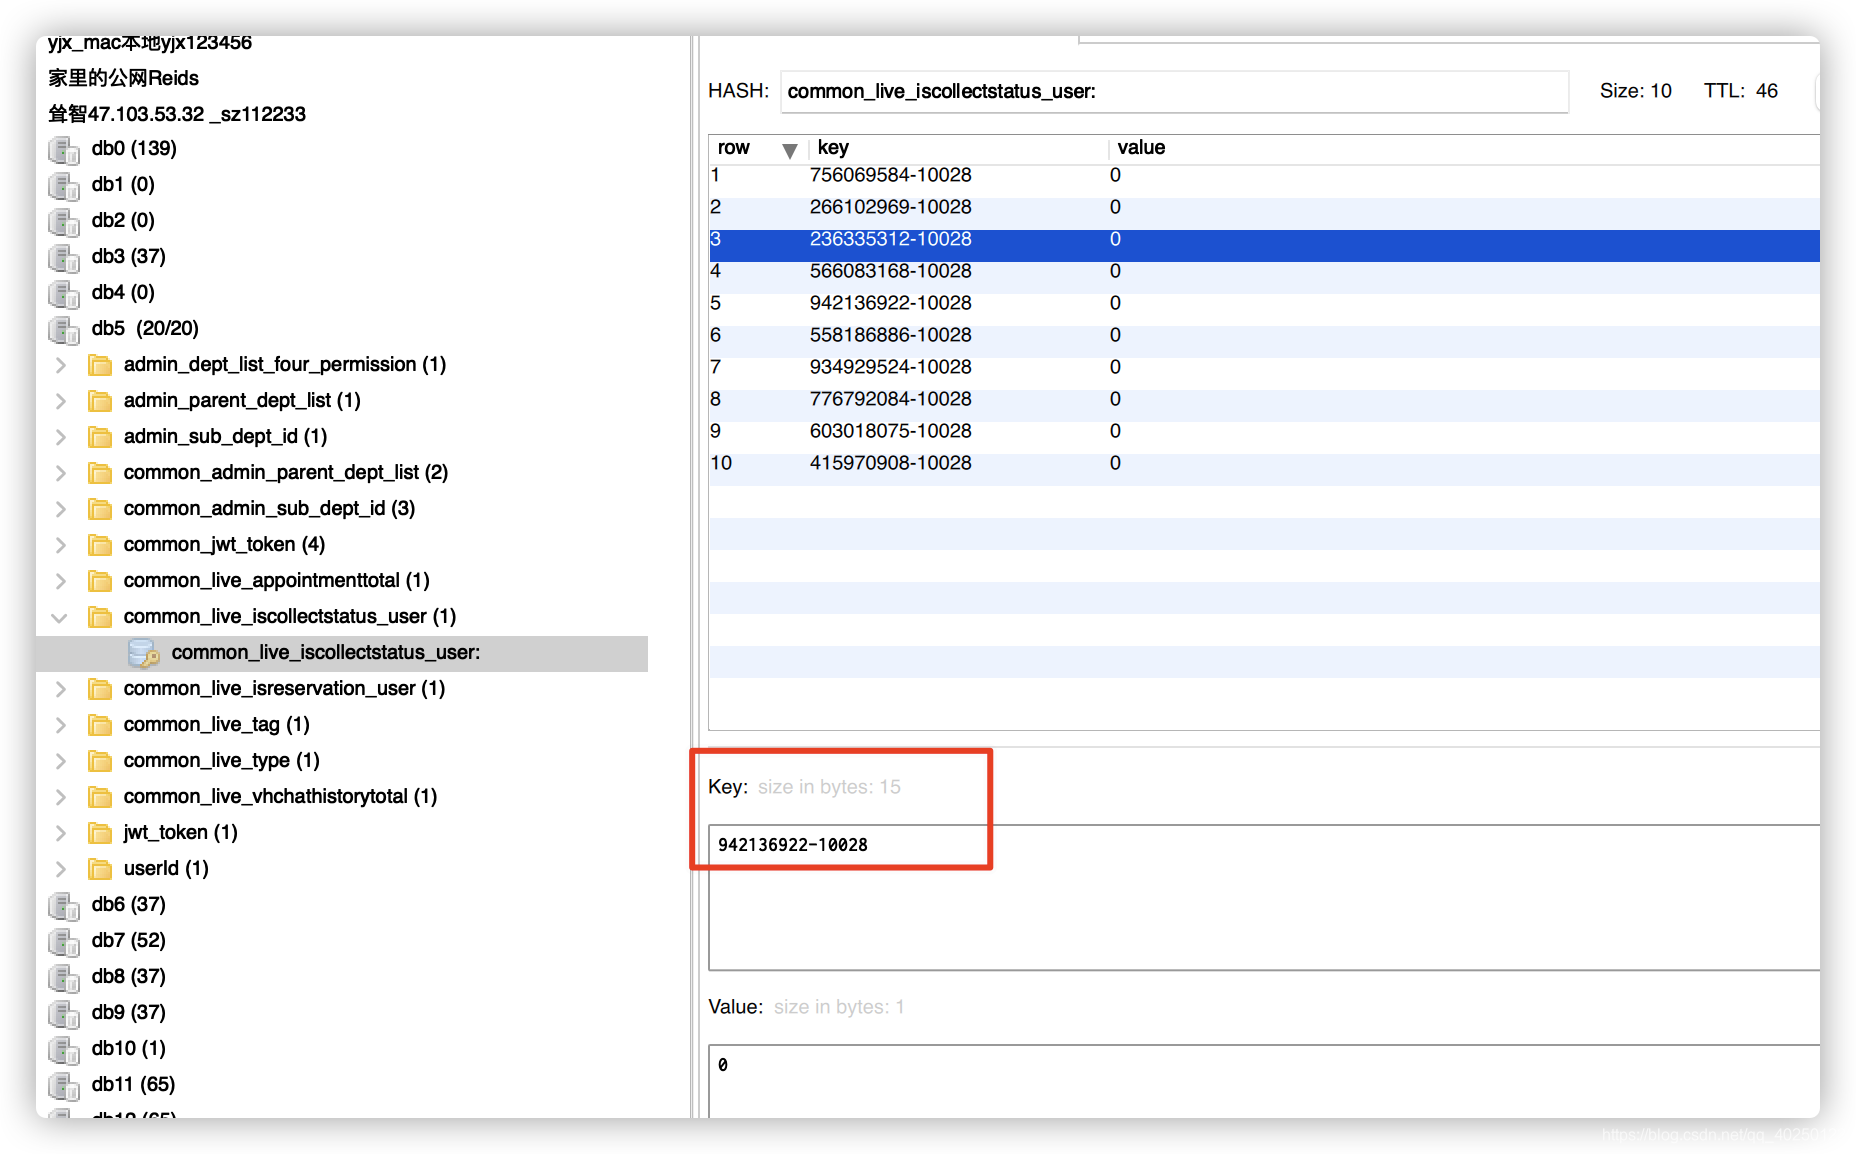This screenshot has height=1154, width=1856.
Task: Click the db1 (0) database icon
Action: coord(64,186)
